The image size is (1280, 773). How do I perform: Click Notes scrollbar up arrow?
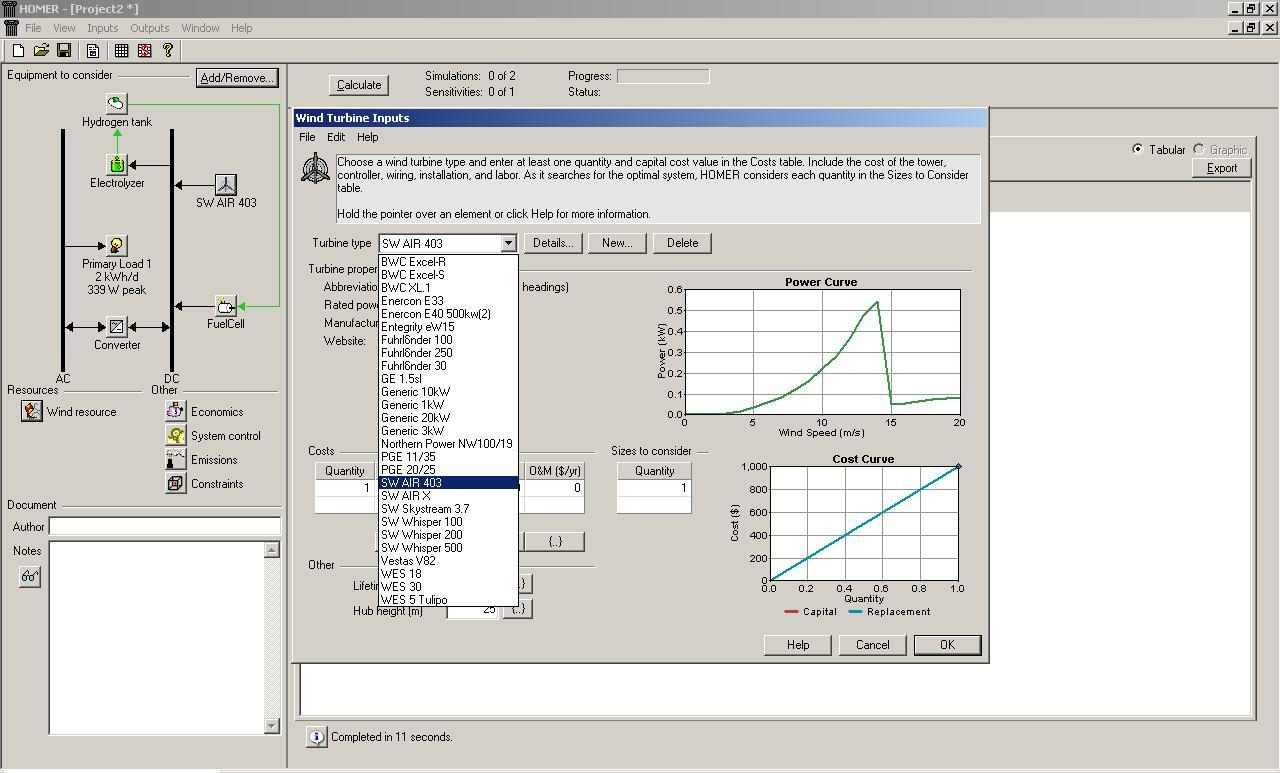tap(272, 550)
